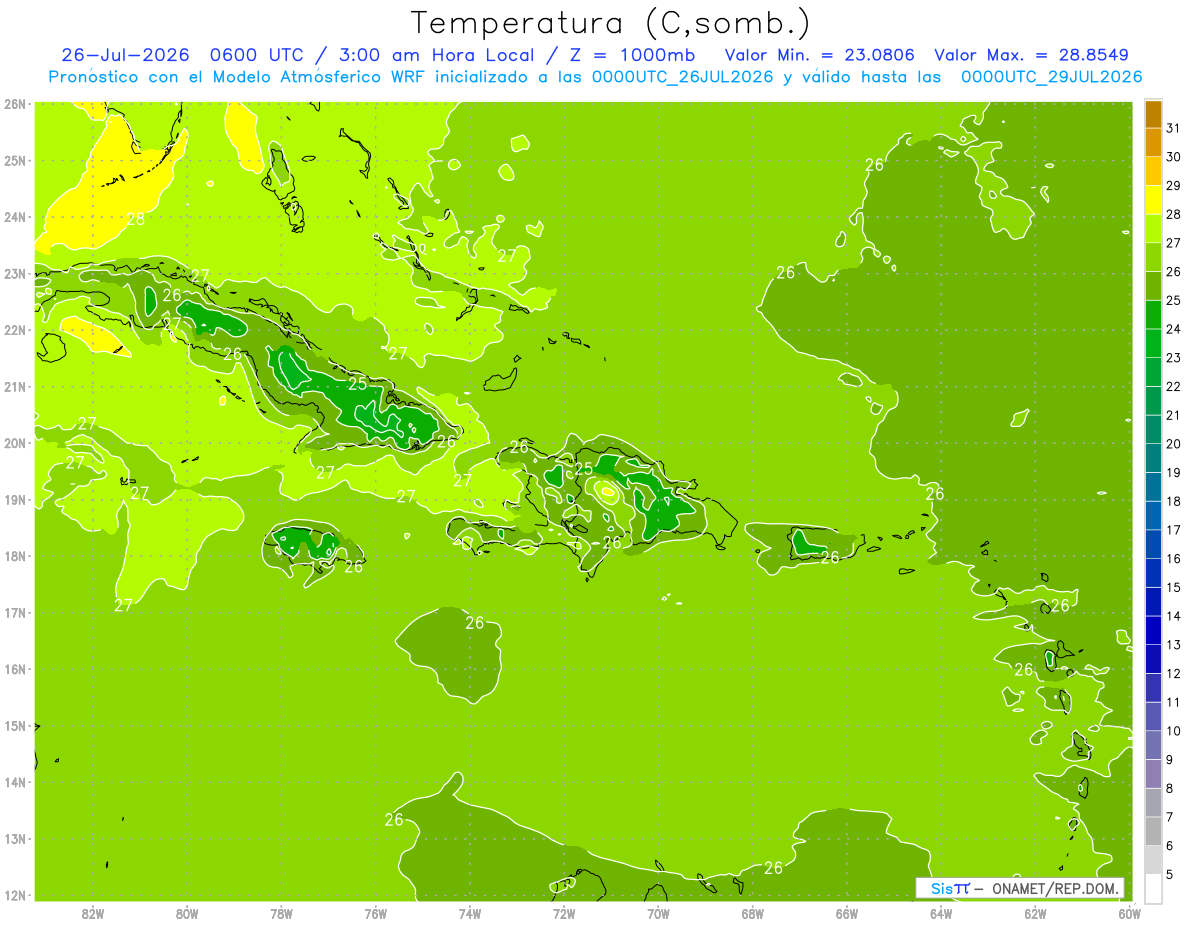Click the "66W" longitude axis label

[x=847, y=913]
